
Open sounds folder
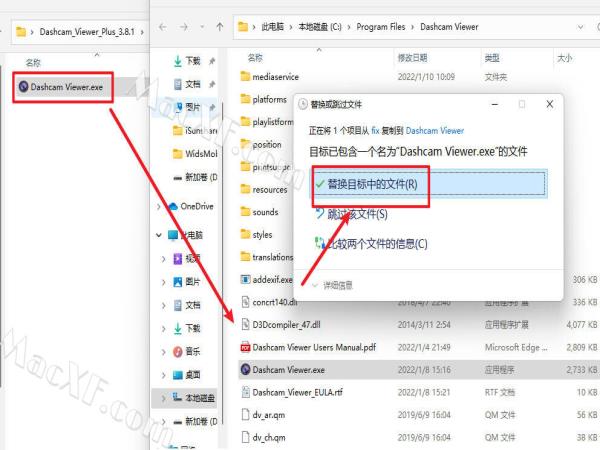[x=259, y=212]
